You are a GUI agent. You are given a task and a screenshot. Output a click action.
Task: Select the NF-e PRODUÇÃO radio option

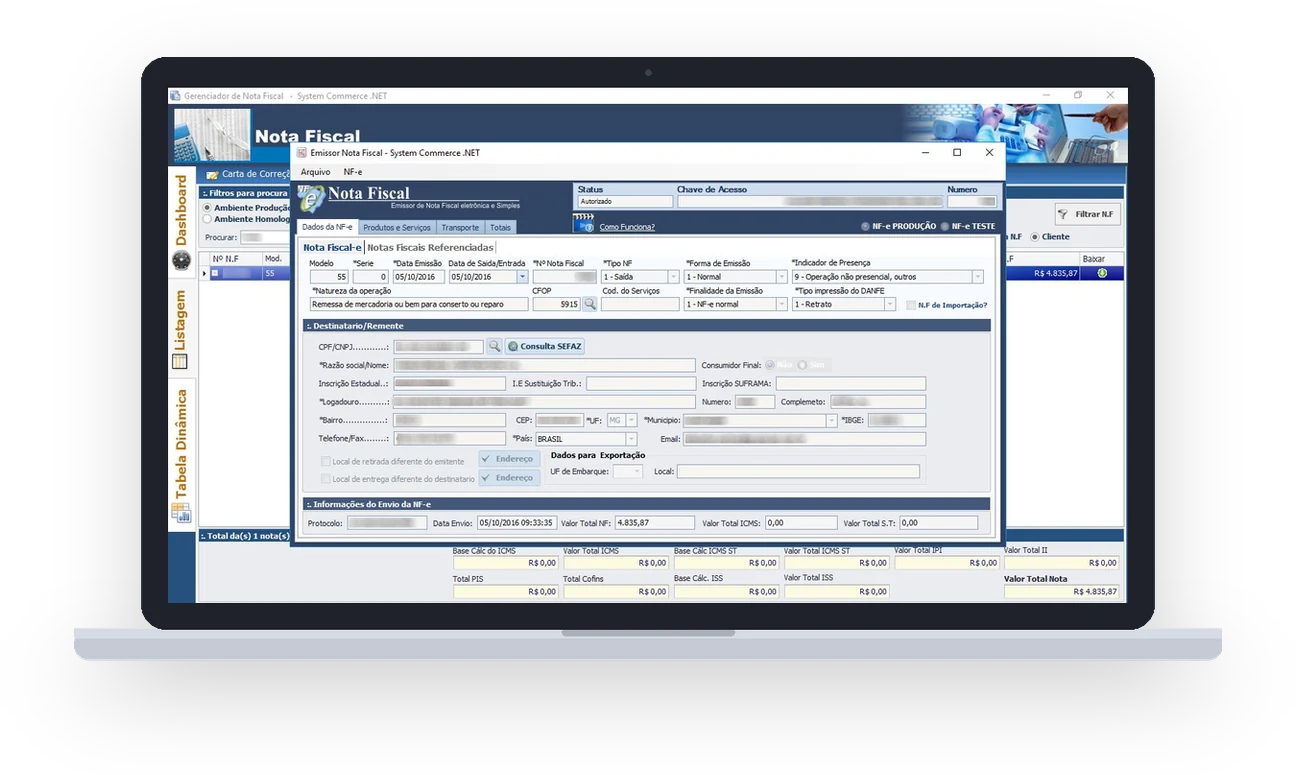click(866, 227)
